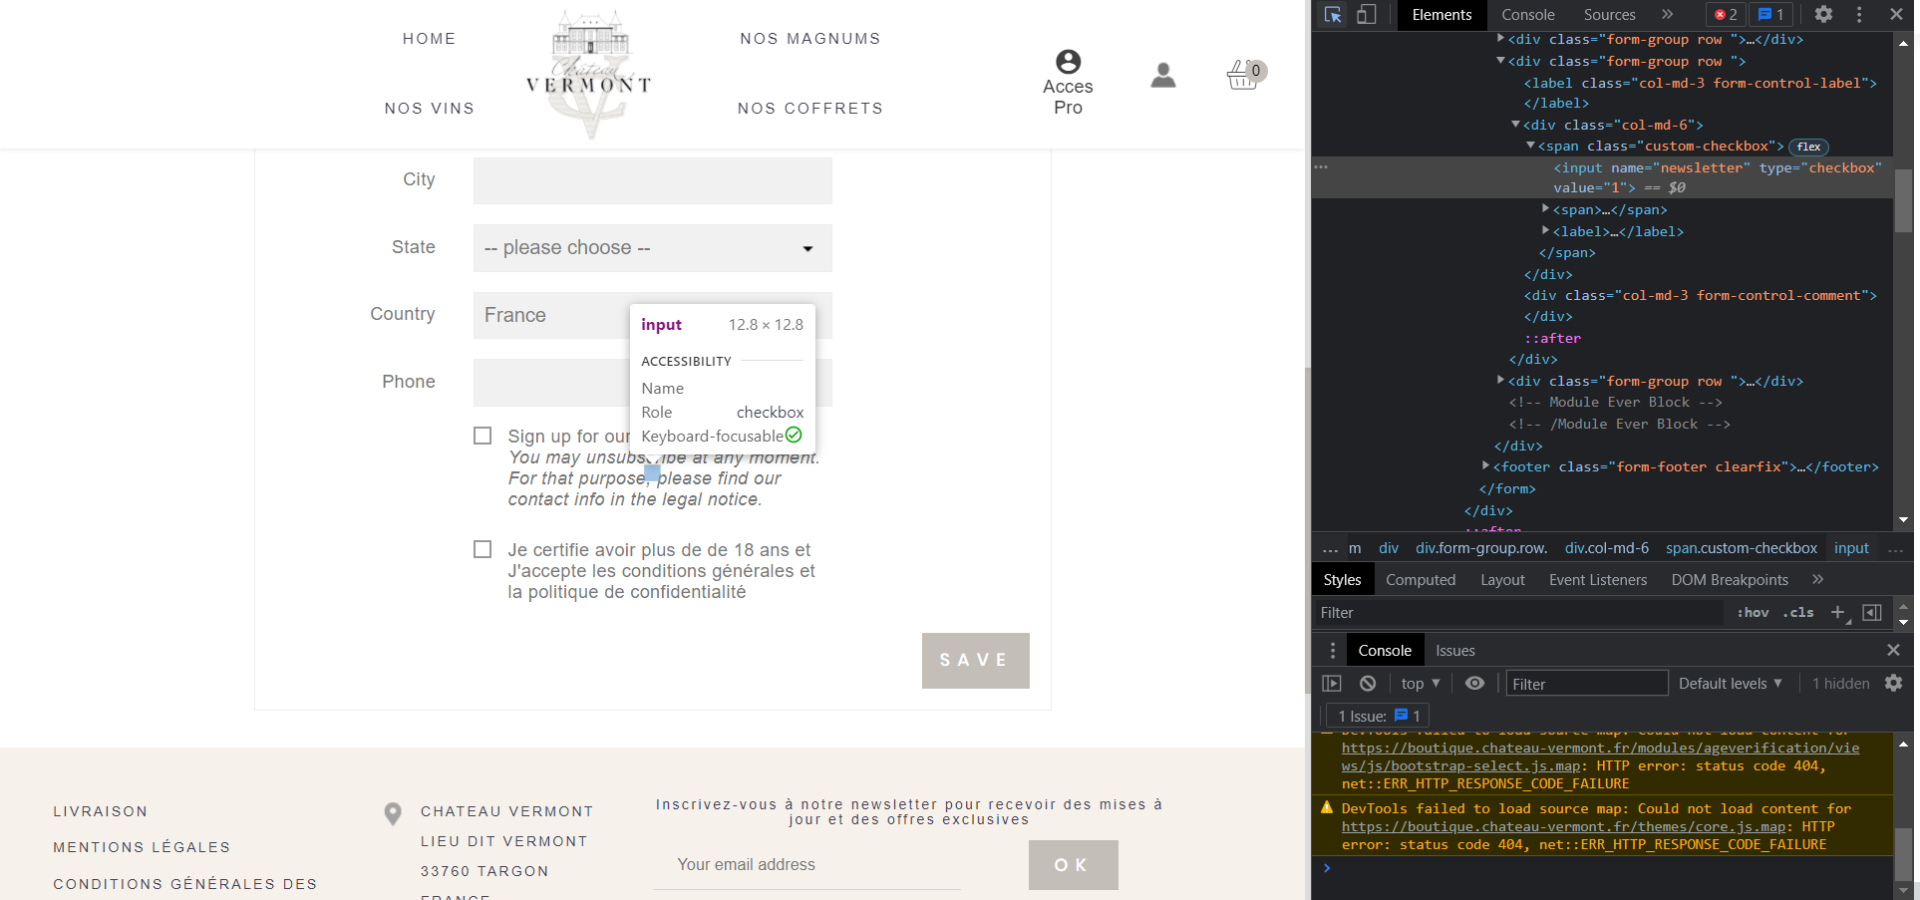
Task: Add new style rule plus icon
Action: click(x=1838, y=612)
